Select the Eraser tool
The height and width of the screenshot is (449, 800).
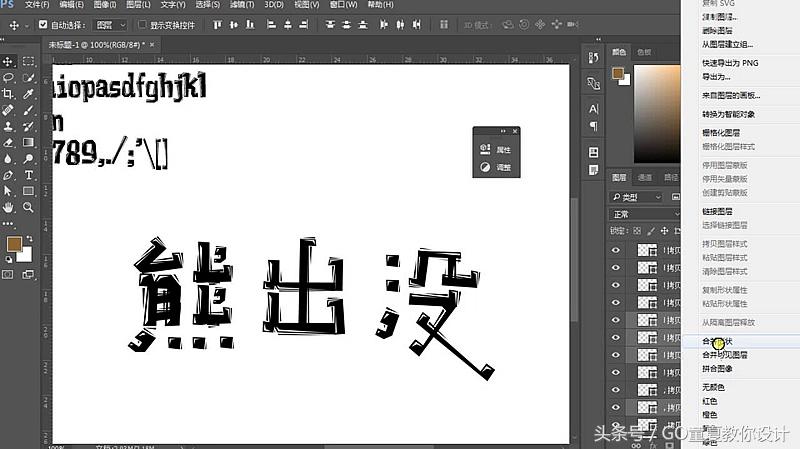pos(8,142)
